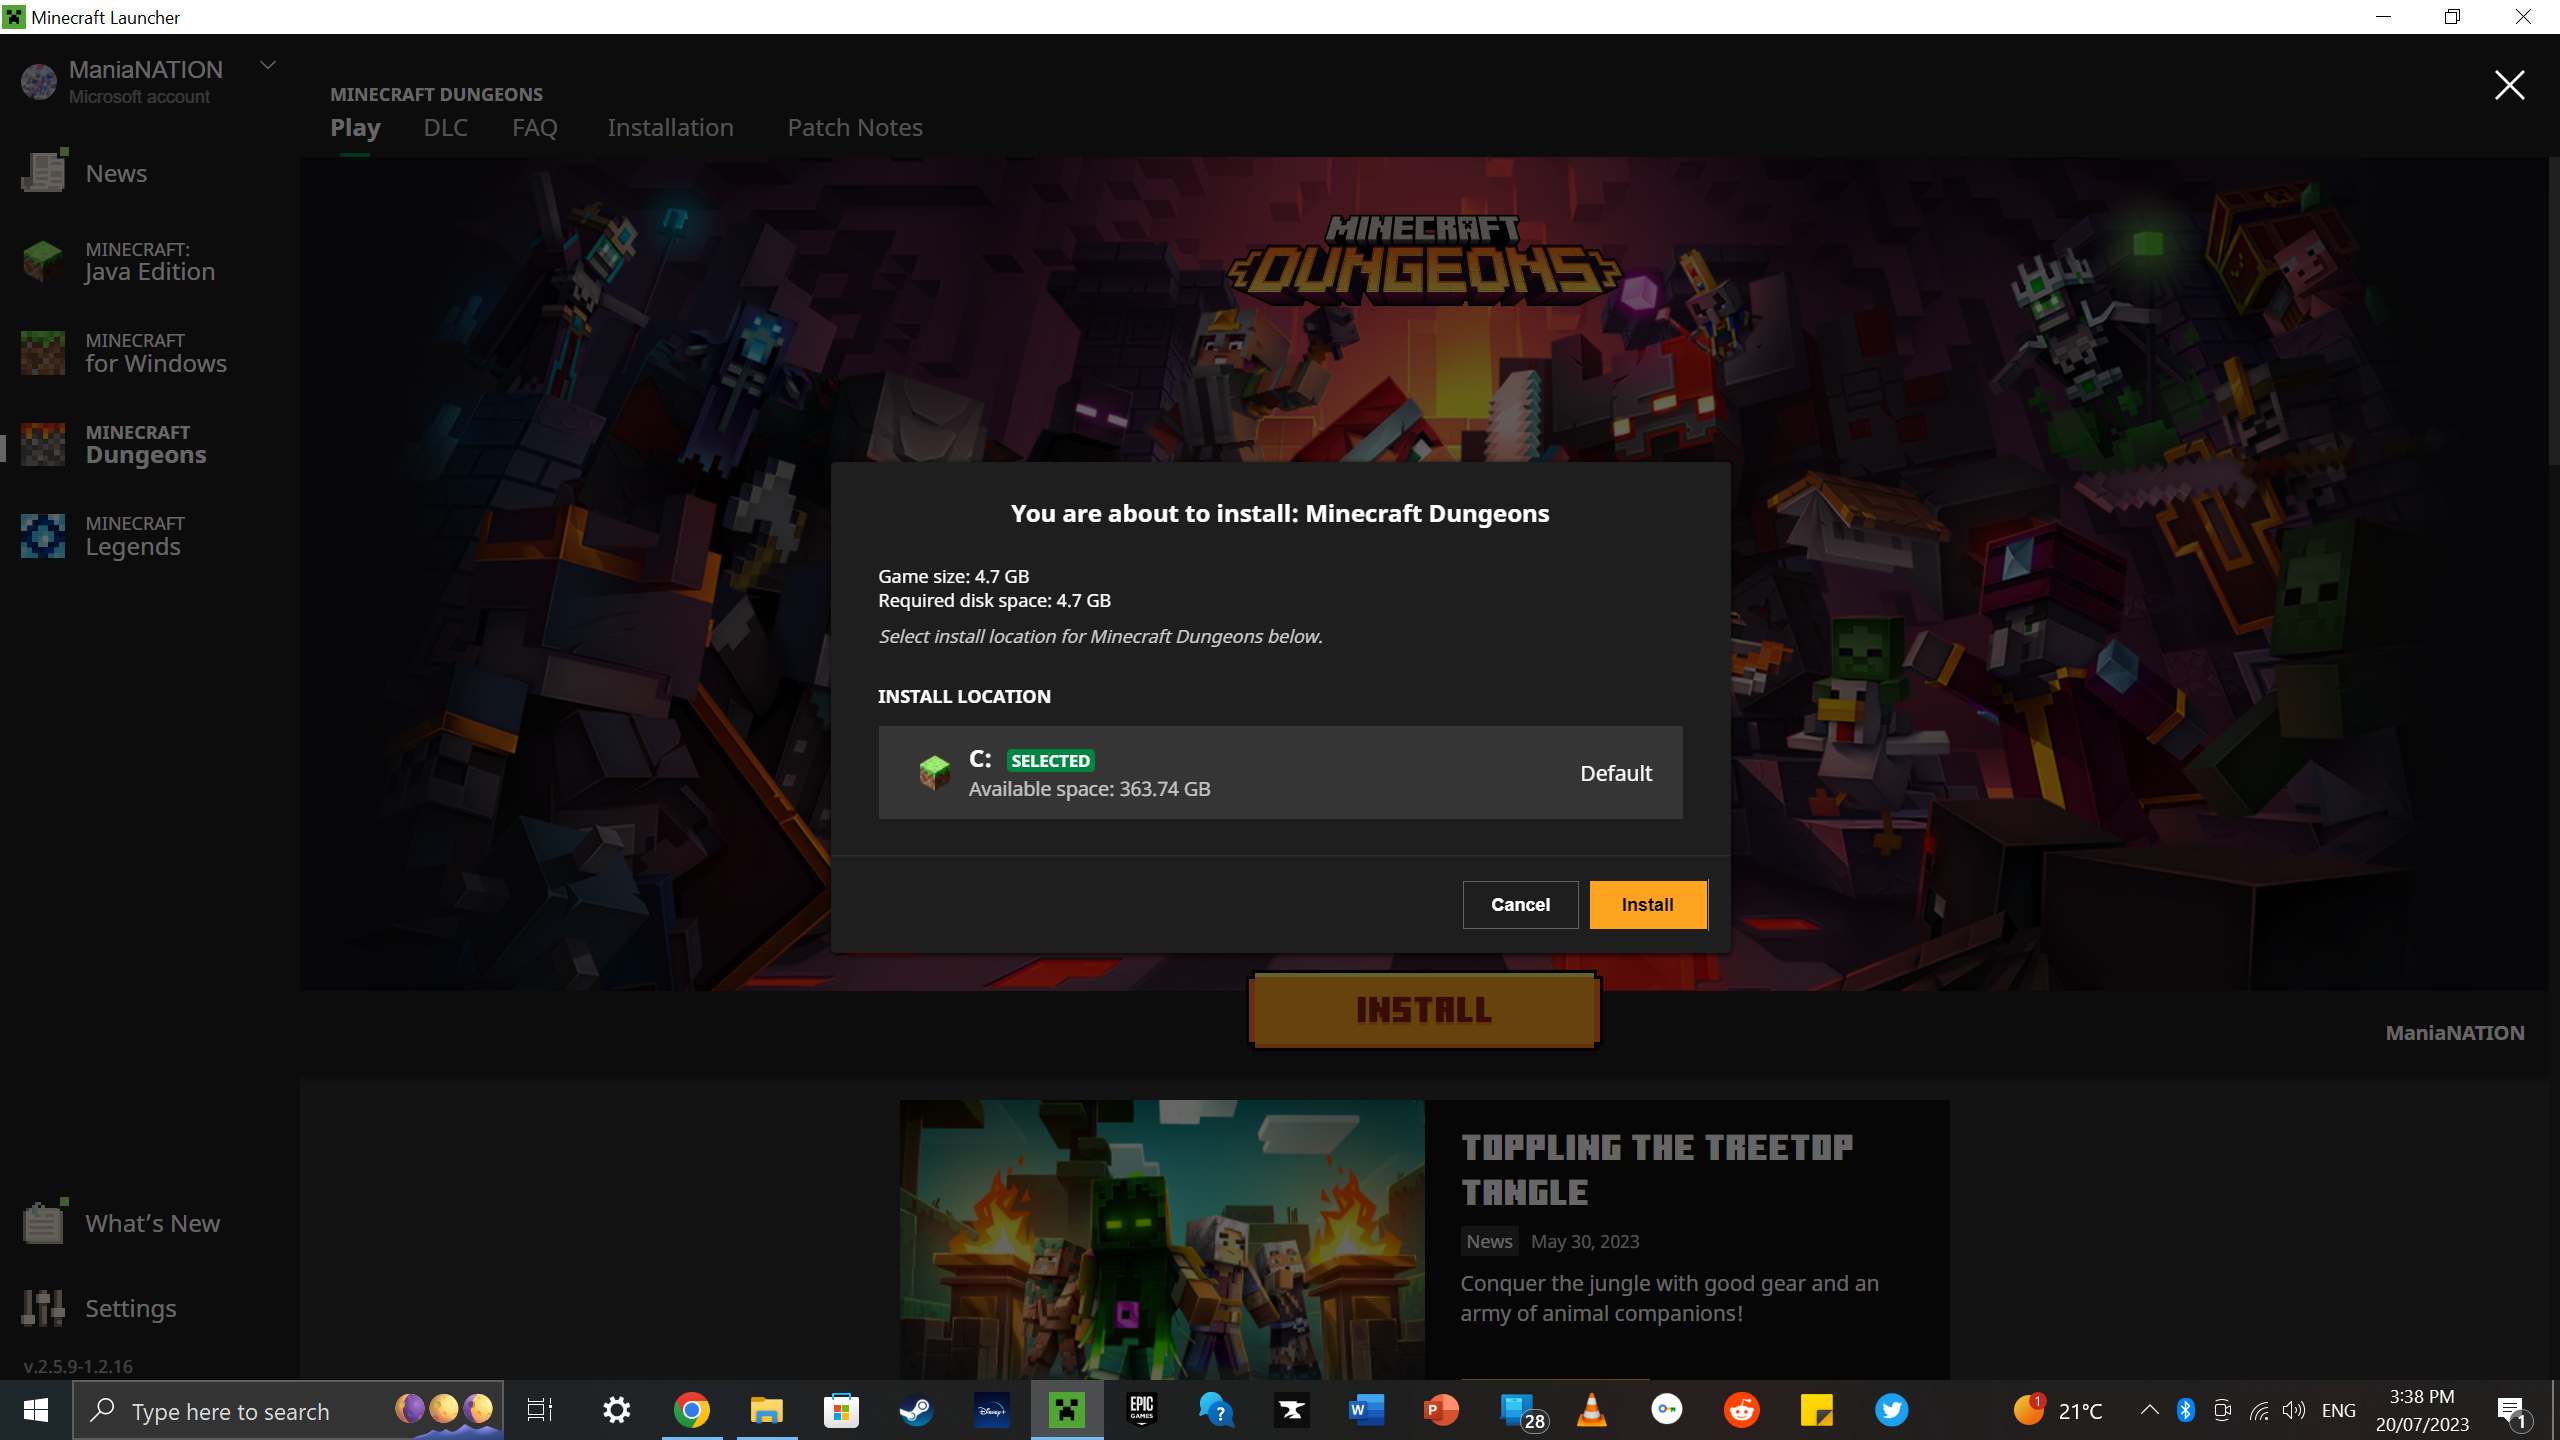Open Steam from the taskbar

pyautogui.click(x=916, y=1411)
